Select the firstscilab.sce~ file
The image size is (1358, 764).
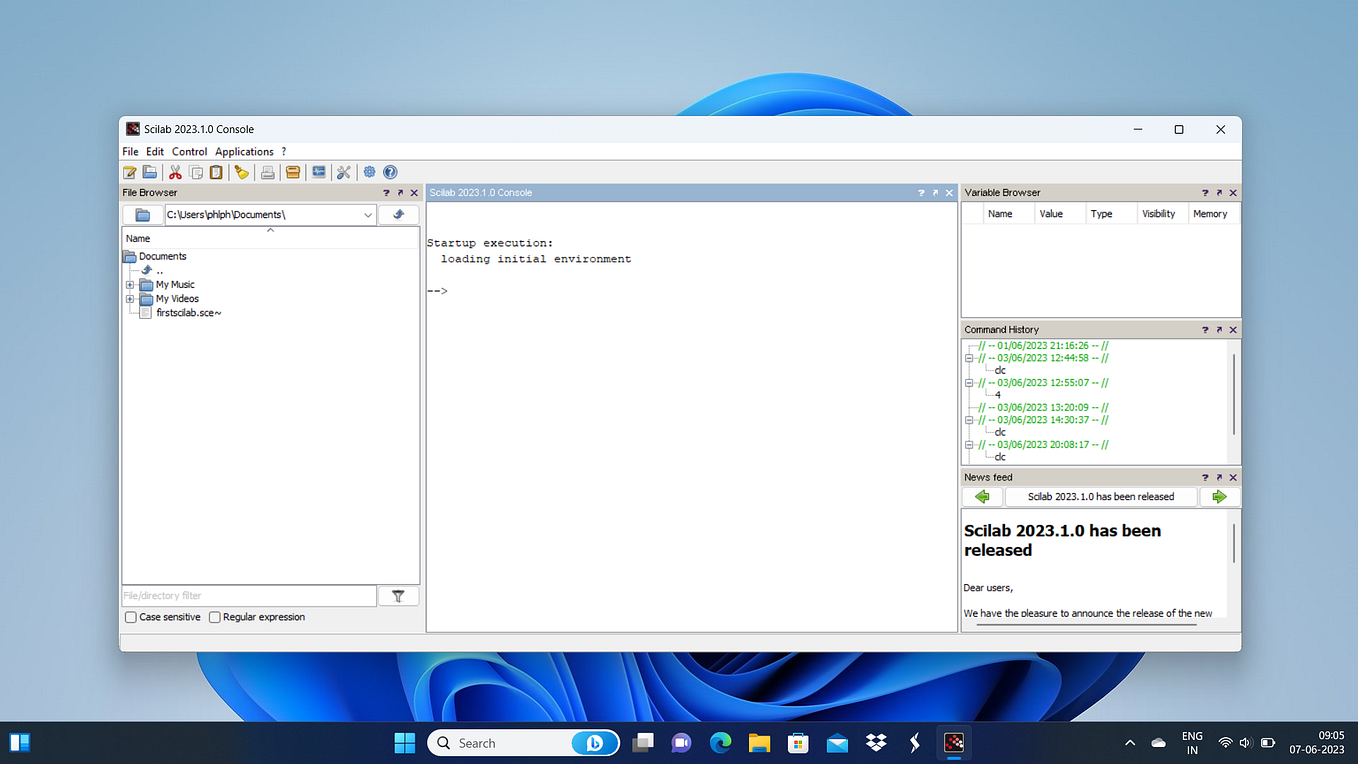pyautogui.click(x=189, y=313)
